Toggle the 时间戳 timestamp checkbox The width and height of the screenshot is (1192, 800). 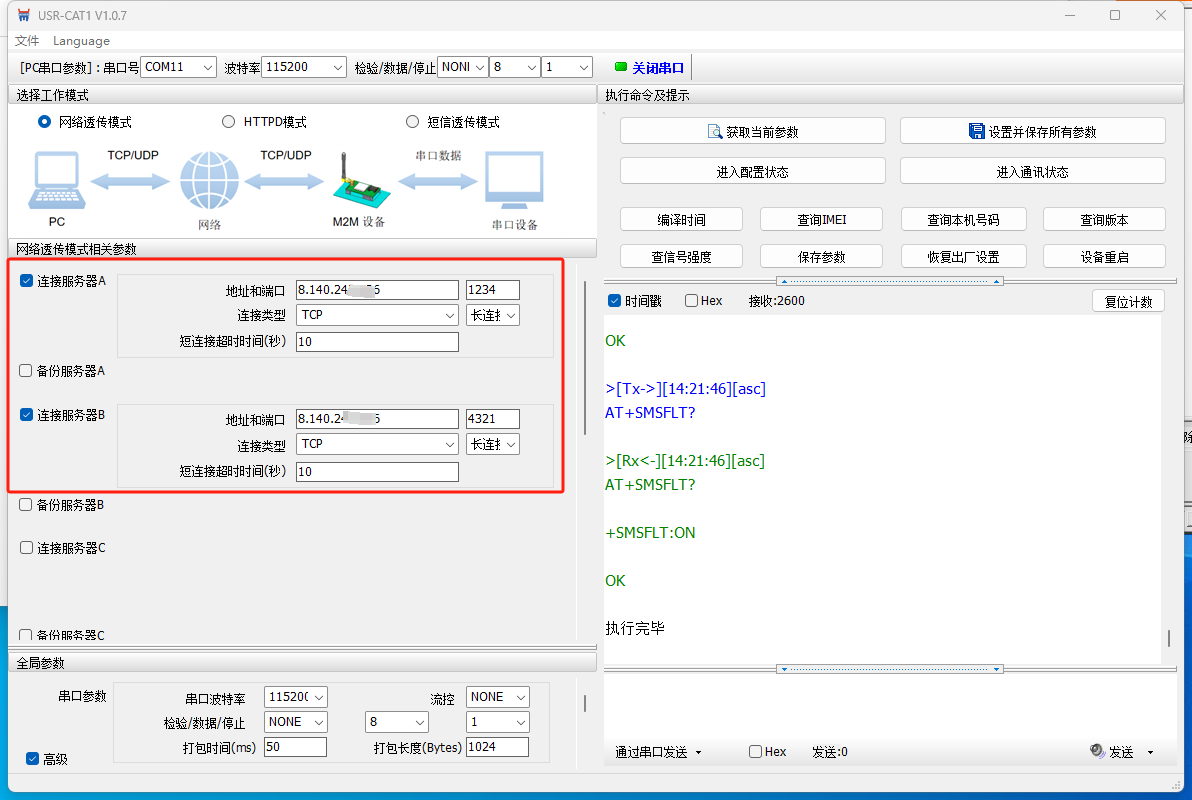coord(615,301)
